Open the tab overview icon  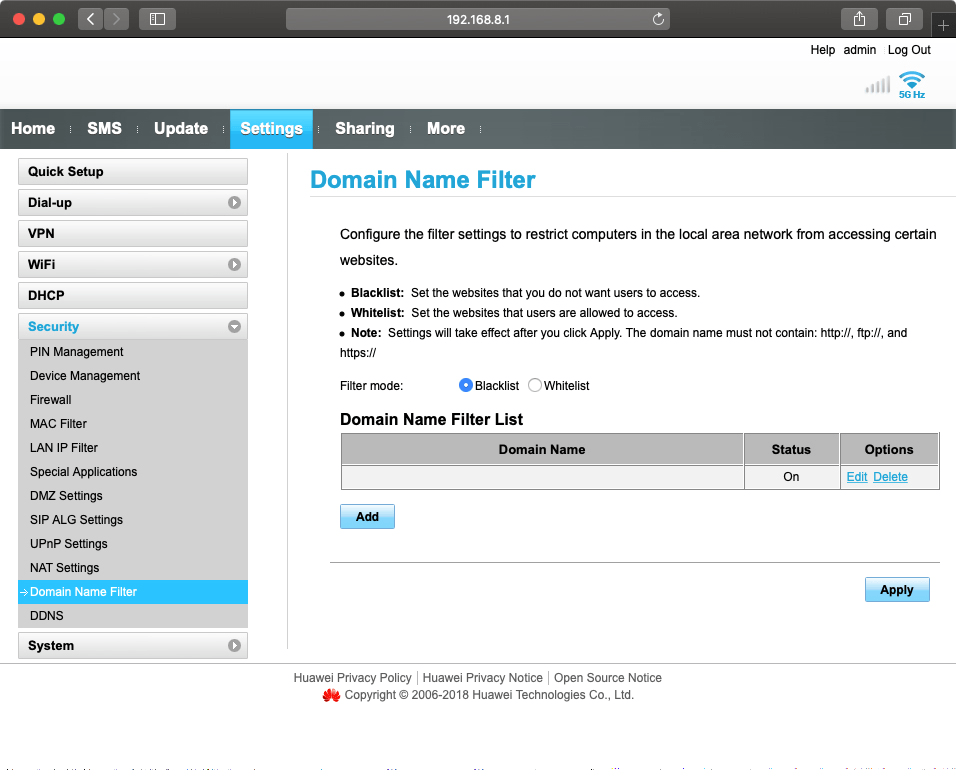pos(904,19)
